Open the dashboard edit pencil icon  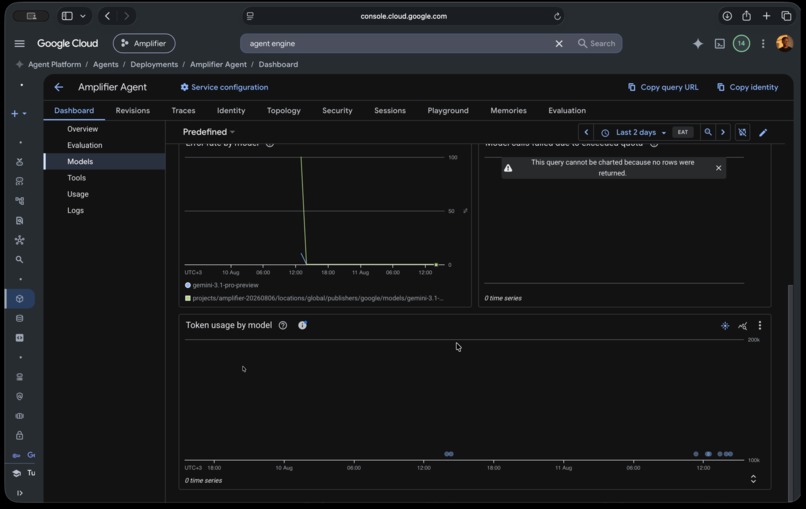point(763,133)
